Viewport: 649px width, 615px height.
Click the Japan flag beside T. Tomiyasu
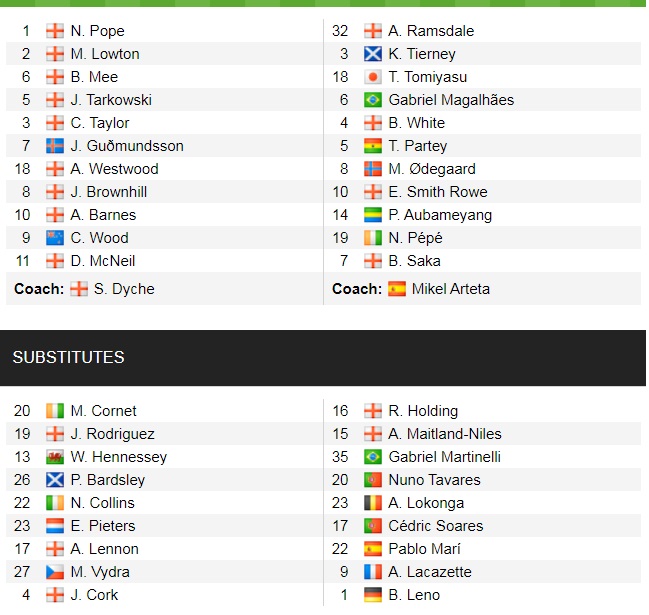(x=373, y=77)
